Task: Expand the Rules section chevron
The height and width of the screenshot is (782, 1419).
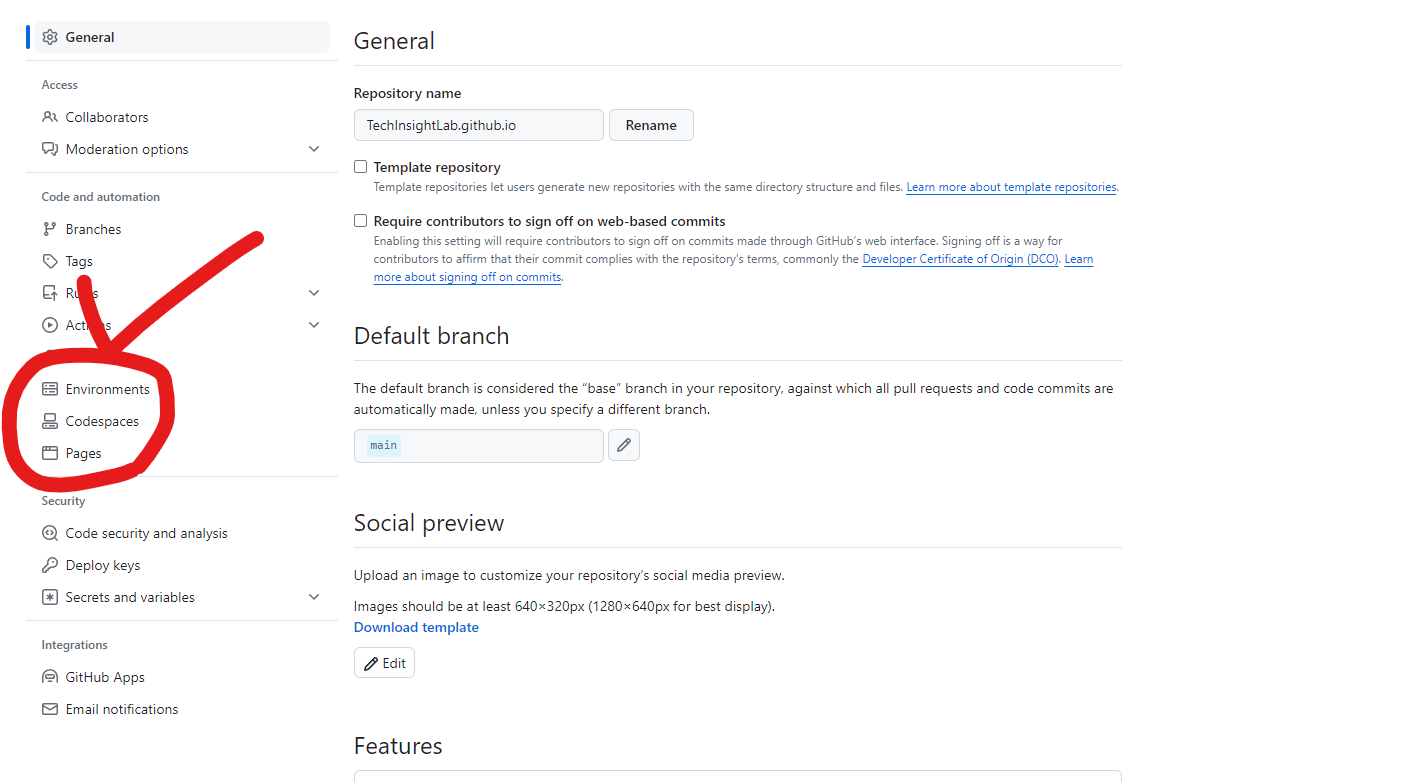Action: tap(314, 293)
